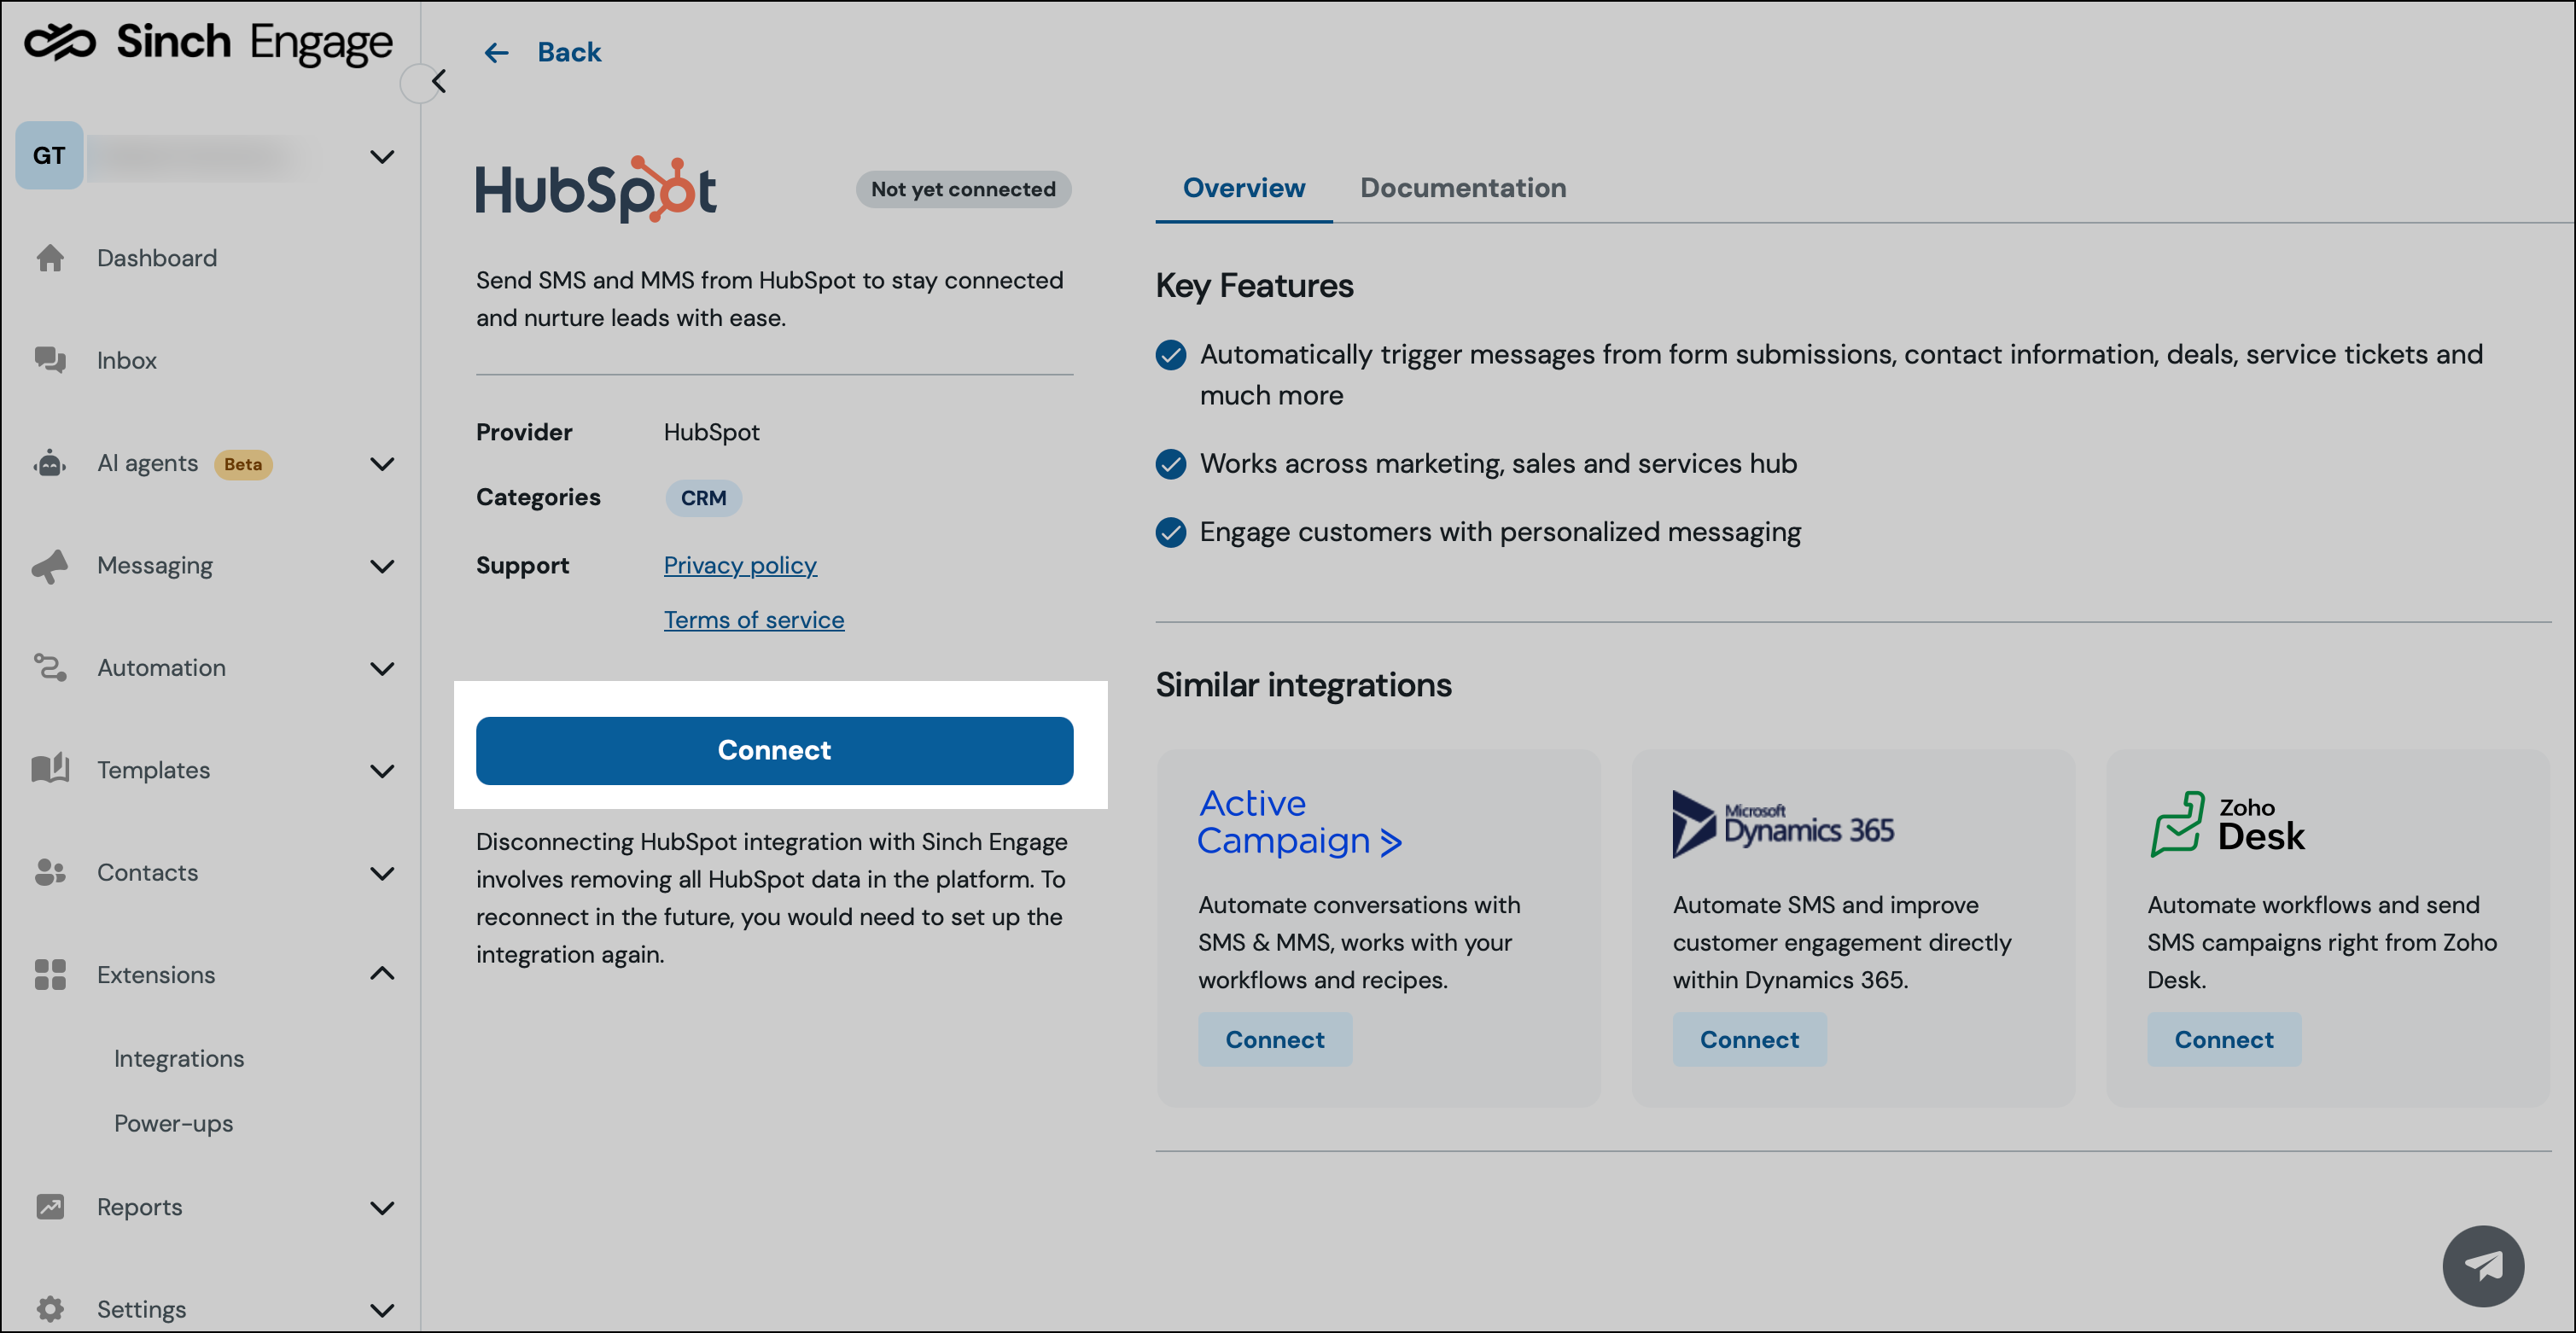This screenshot has height=1333, width=2576.
Task: Click the main HubSpot Connect button
Action: (774, 750)
